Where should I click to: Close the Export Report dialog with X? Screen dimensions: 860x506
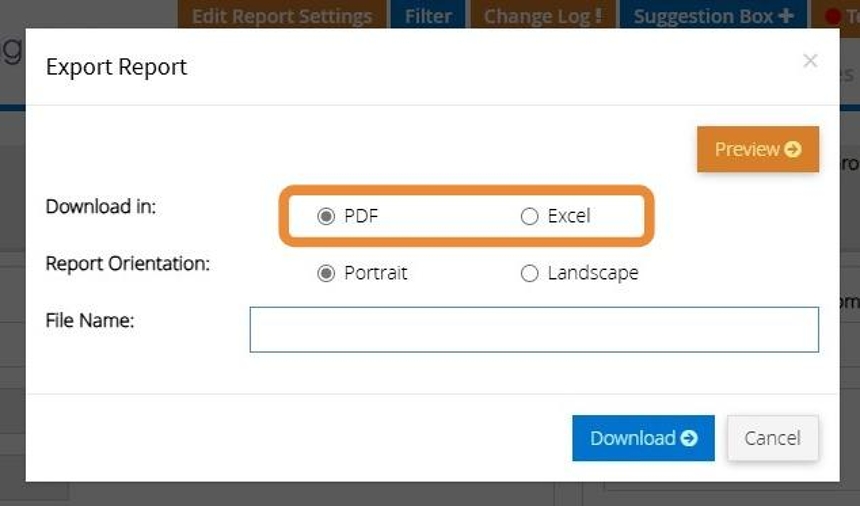(x=810, y=62)
